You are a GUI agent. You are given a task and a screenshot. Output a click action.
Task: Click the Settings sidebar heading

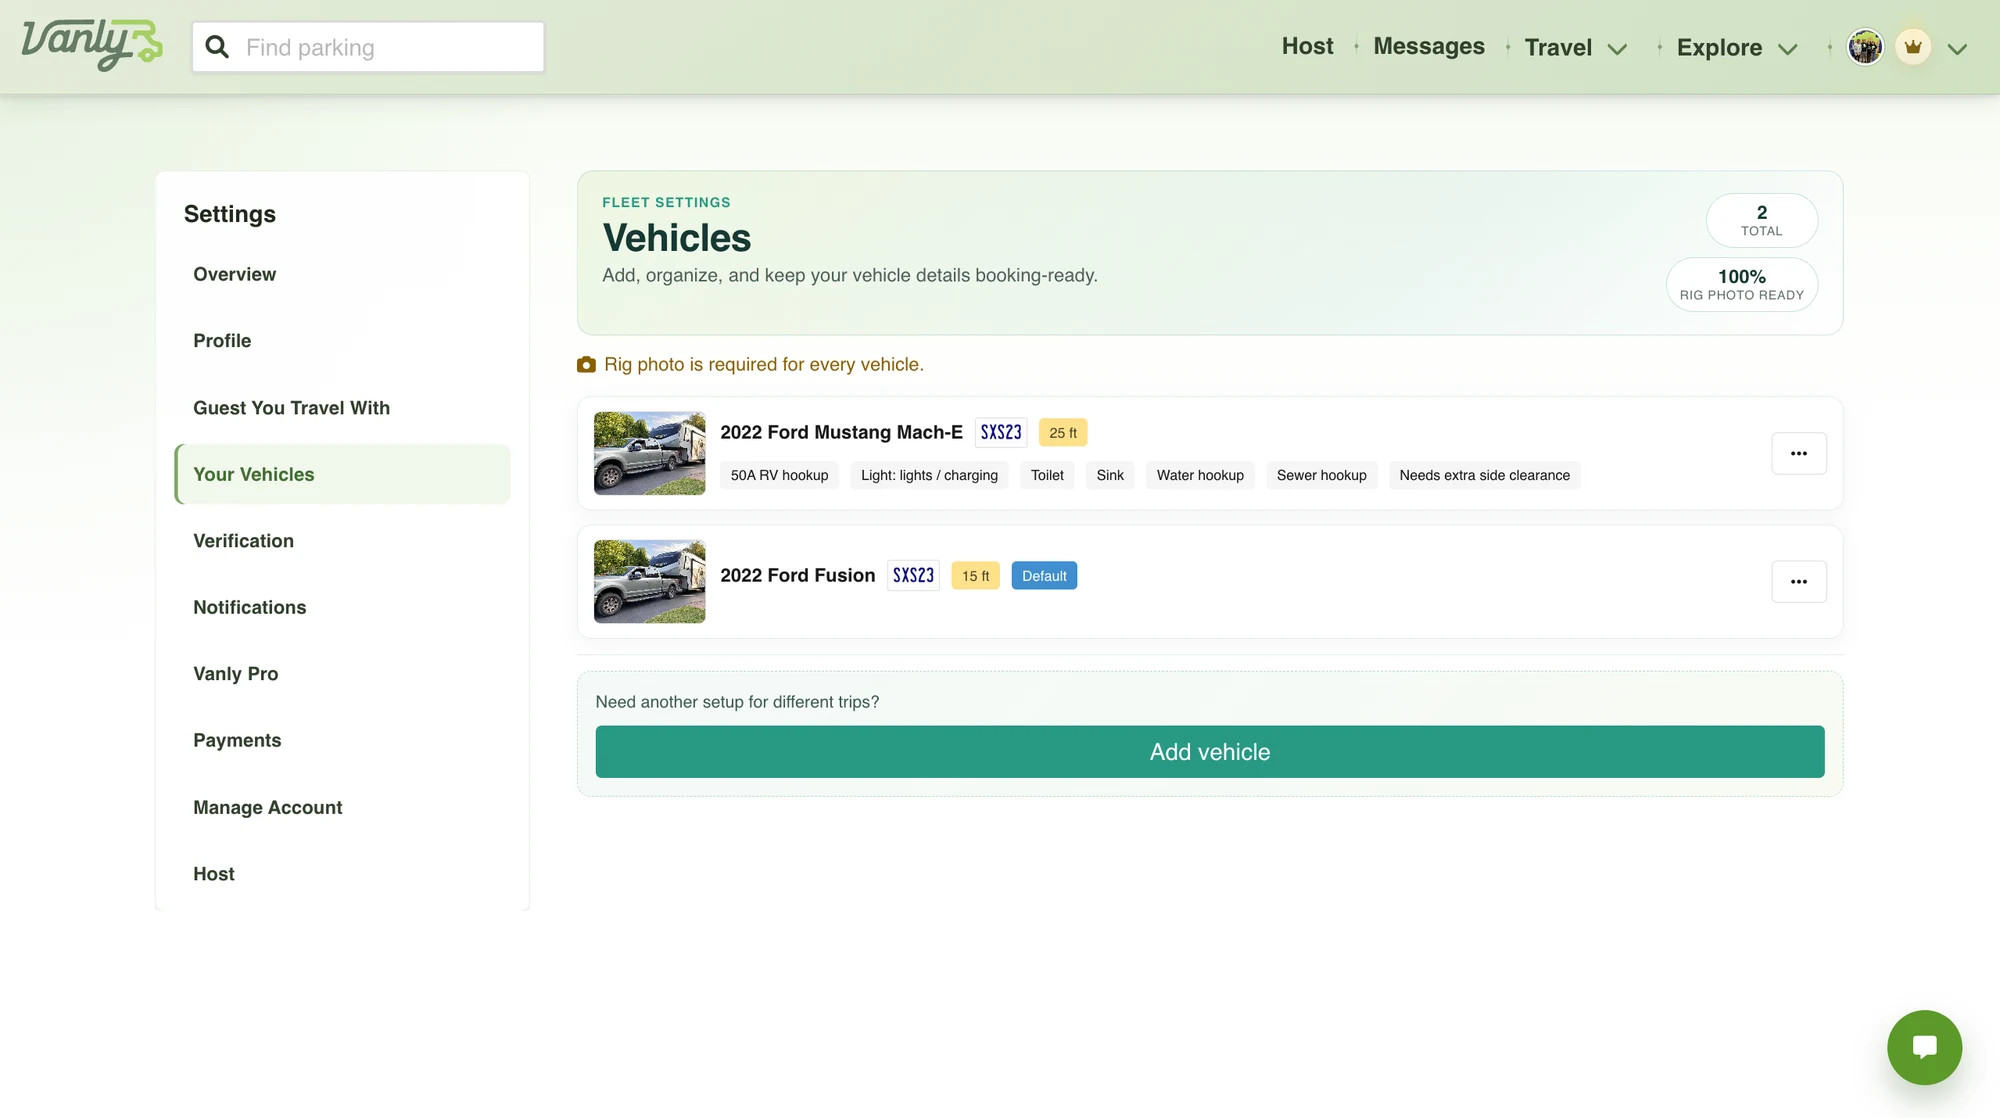(x=229, y=214)
